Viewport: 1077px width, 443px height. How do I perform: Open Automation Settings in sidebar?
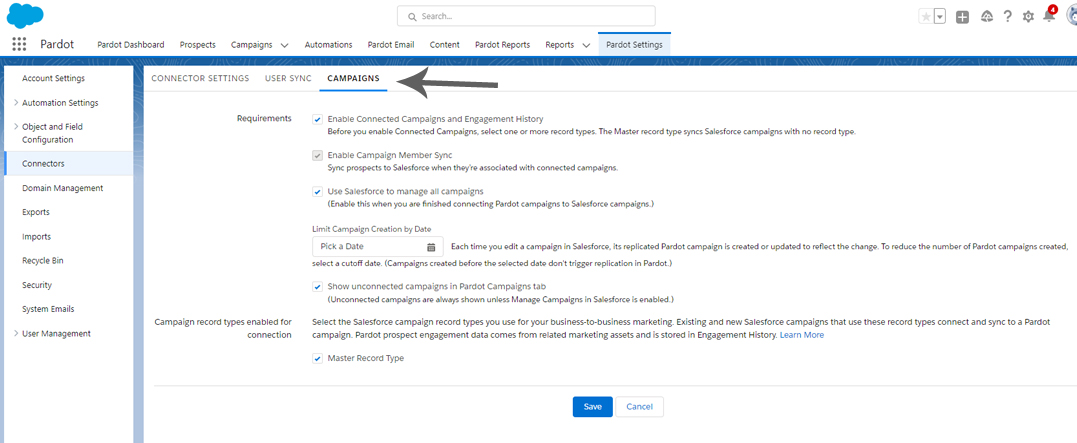click(60, 103)
